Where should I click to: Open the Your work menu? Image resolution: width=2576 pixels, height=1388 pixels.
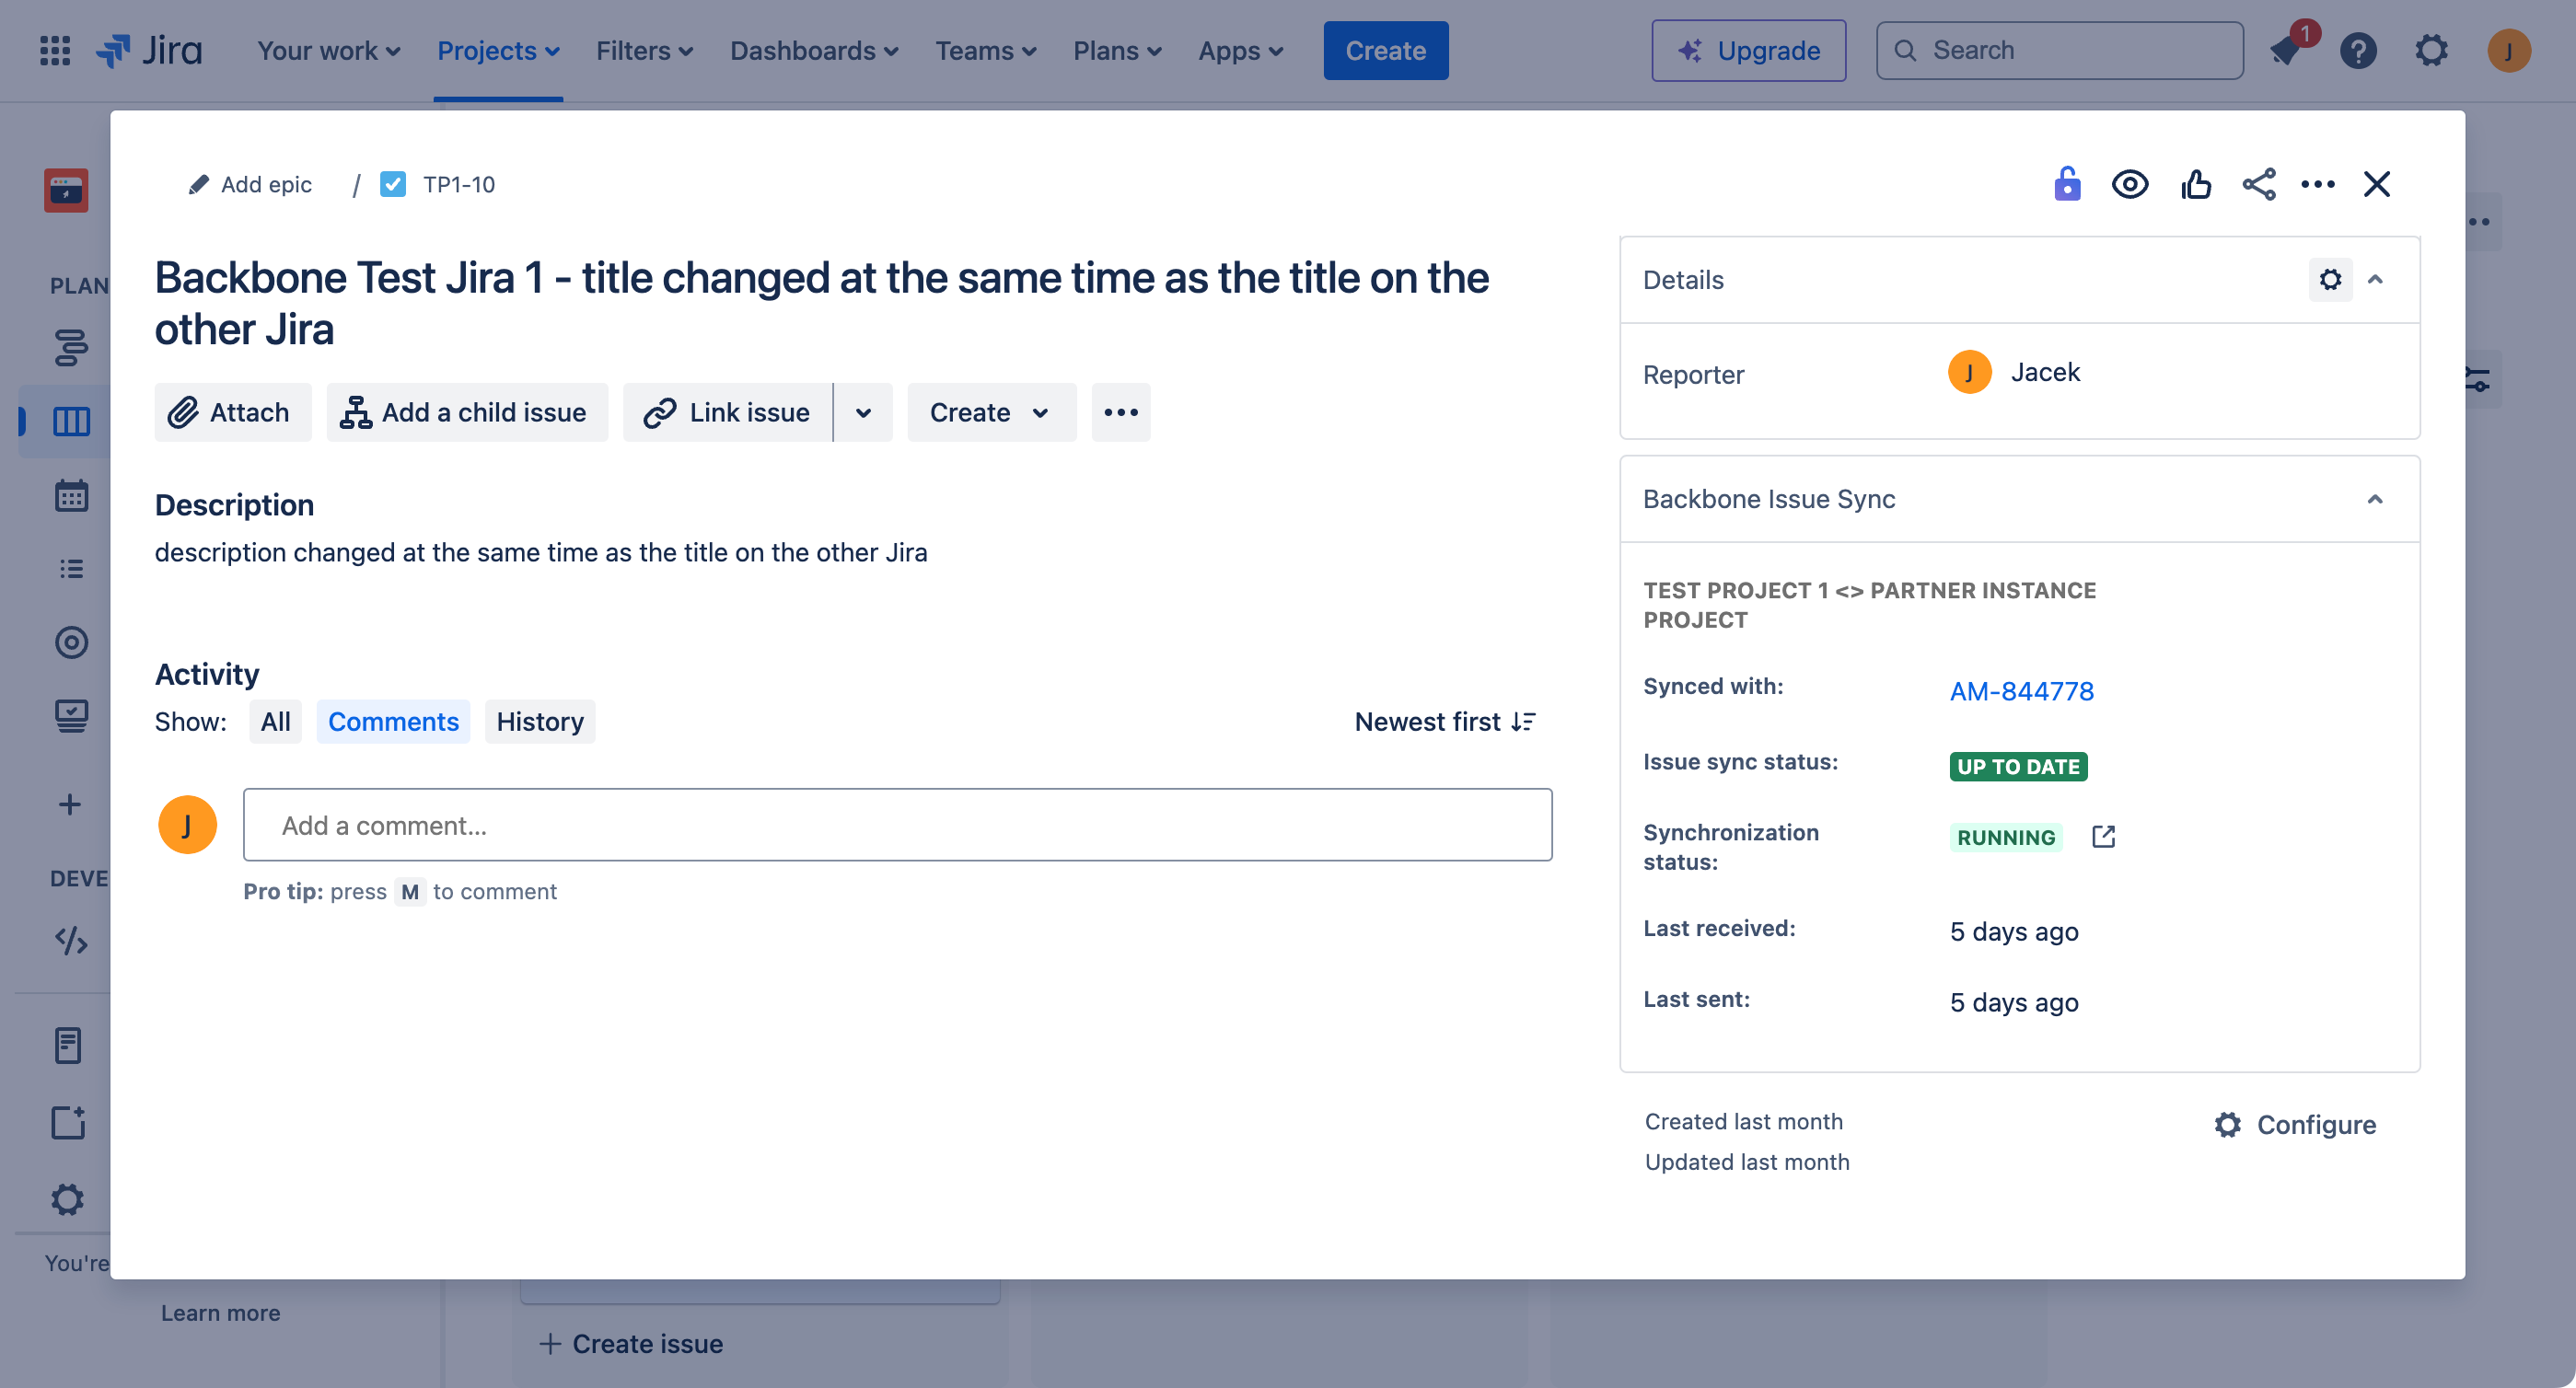[328, 50]
